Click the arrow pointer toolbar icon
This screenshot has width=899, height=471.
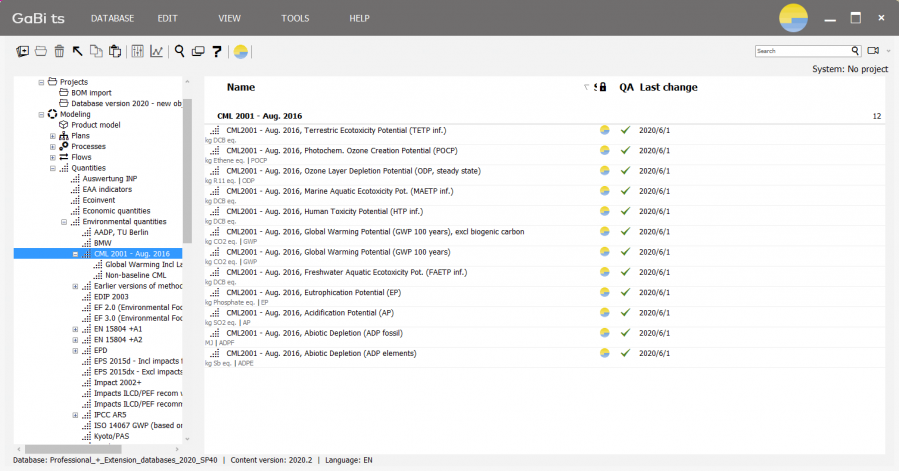78,51
